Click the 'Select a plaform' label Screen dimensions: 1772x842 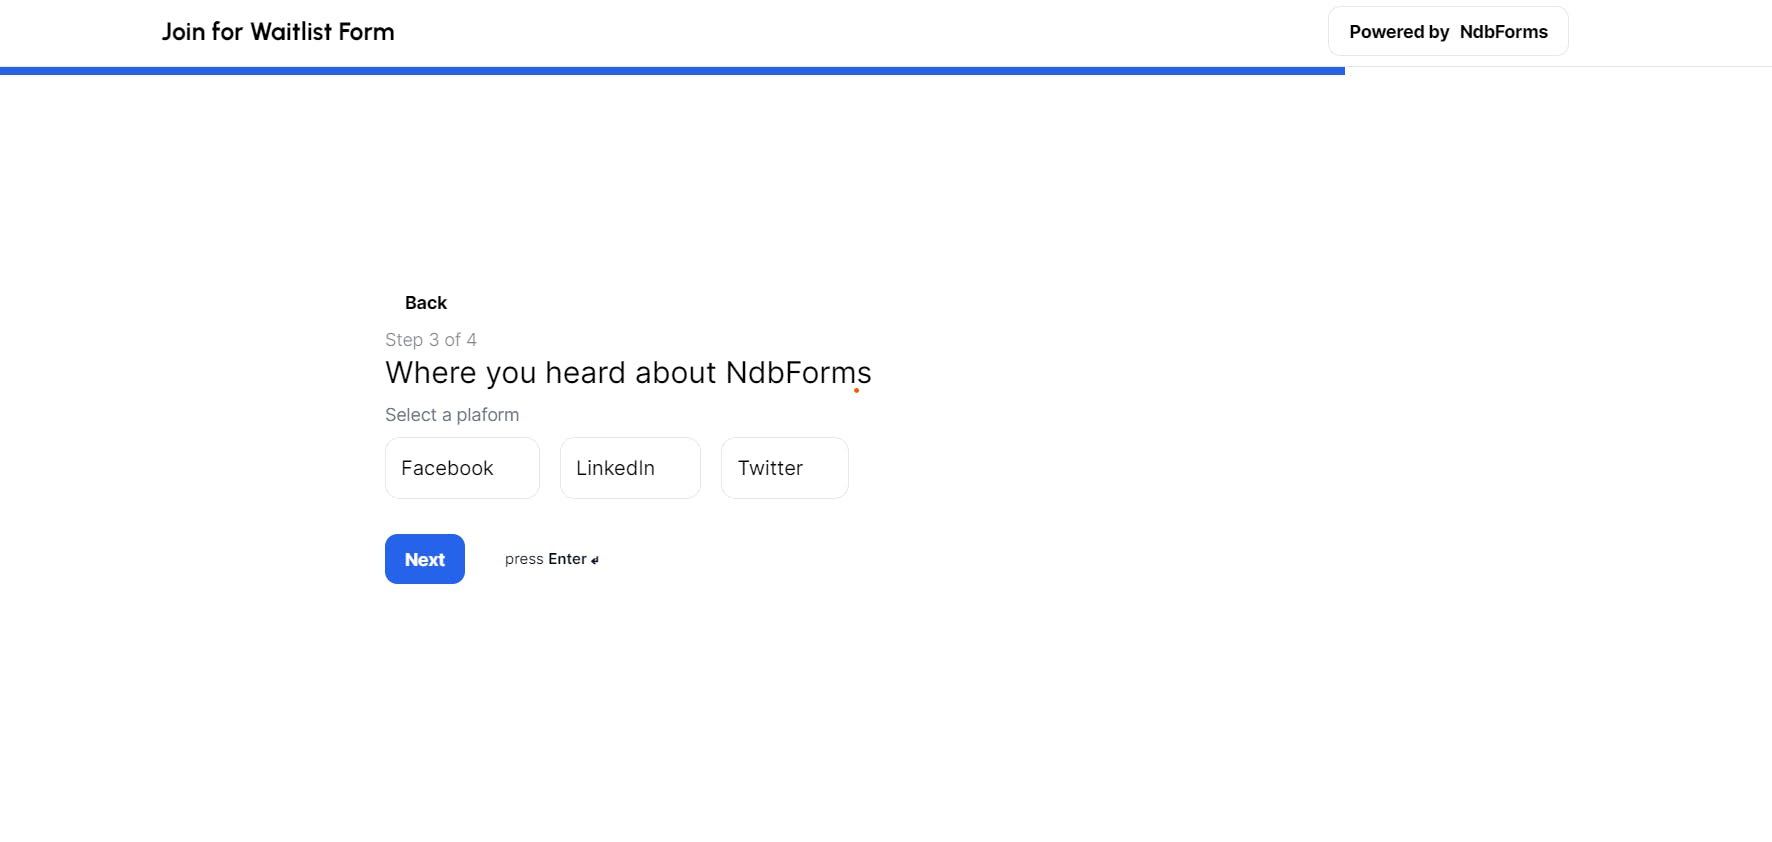tap(452, 415)
